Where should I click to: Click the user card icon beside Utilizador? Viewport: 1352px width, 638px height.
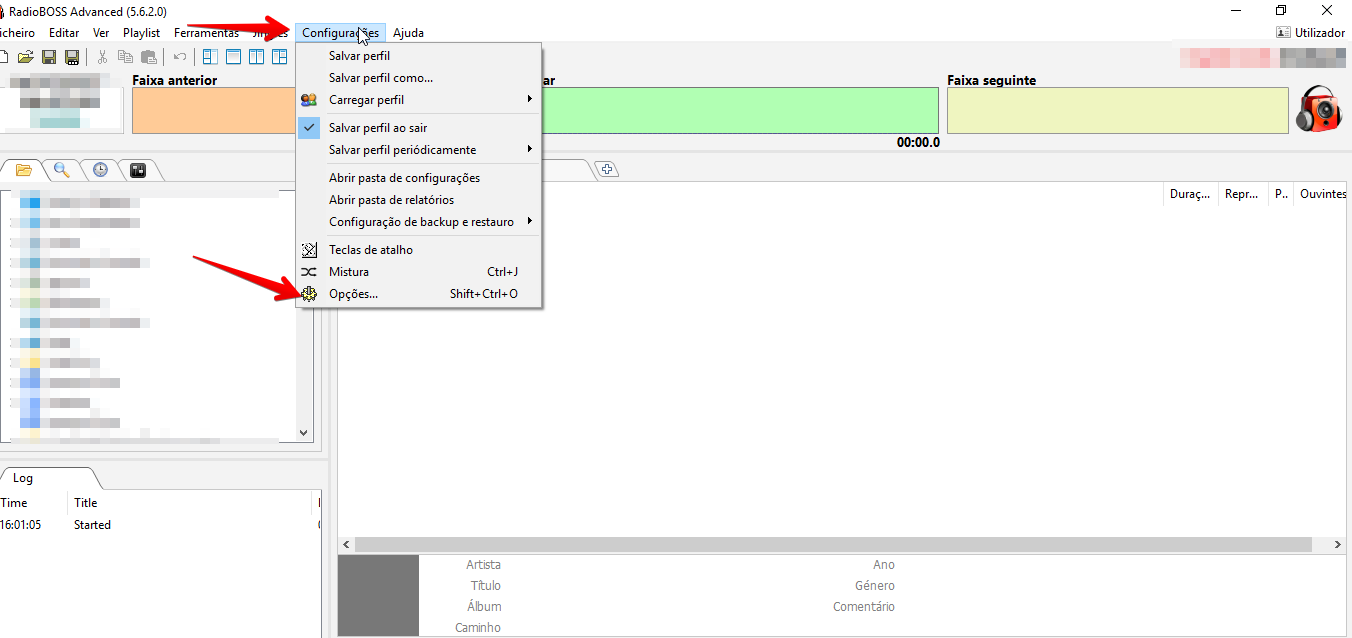[1284, 33]
